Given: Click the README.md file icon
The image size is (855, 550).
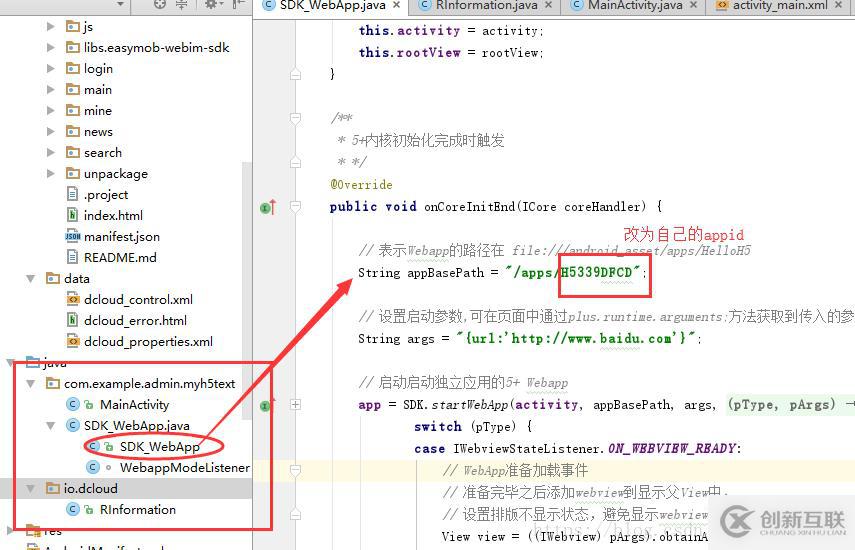Looking at the screenshot, I should [x=72, y=257].
